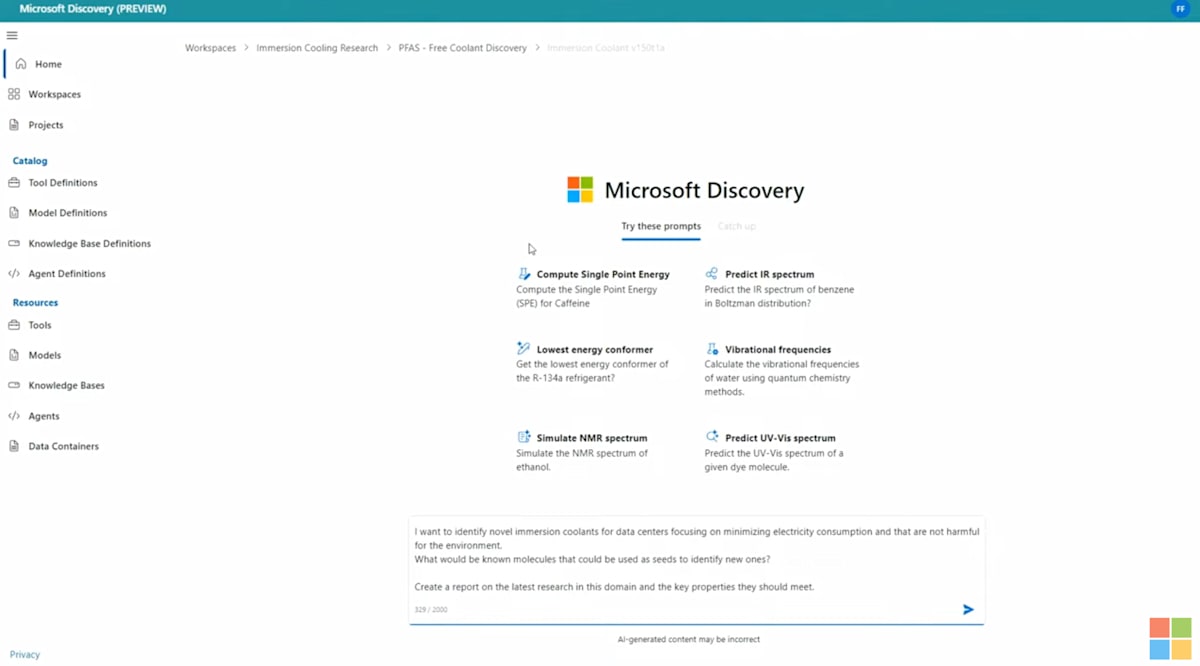1200x666 pixels.
Task: Choose the Simulate NMR spectrum prompt
Action: (583, 452)
